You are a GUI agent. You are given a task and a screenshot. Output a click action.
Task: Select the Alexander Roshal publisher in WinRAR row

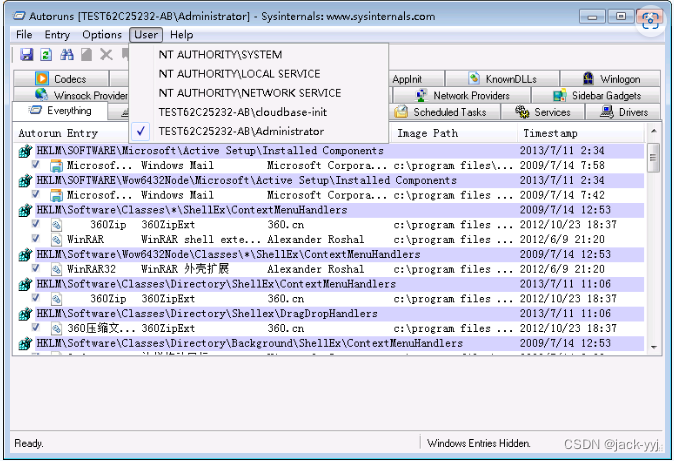point(316,240)
